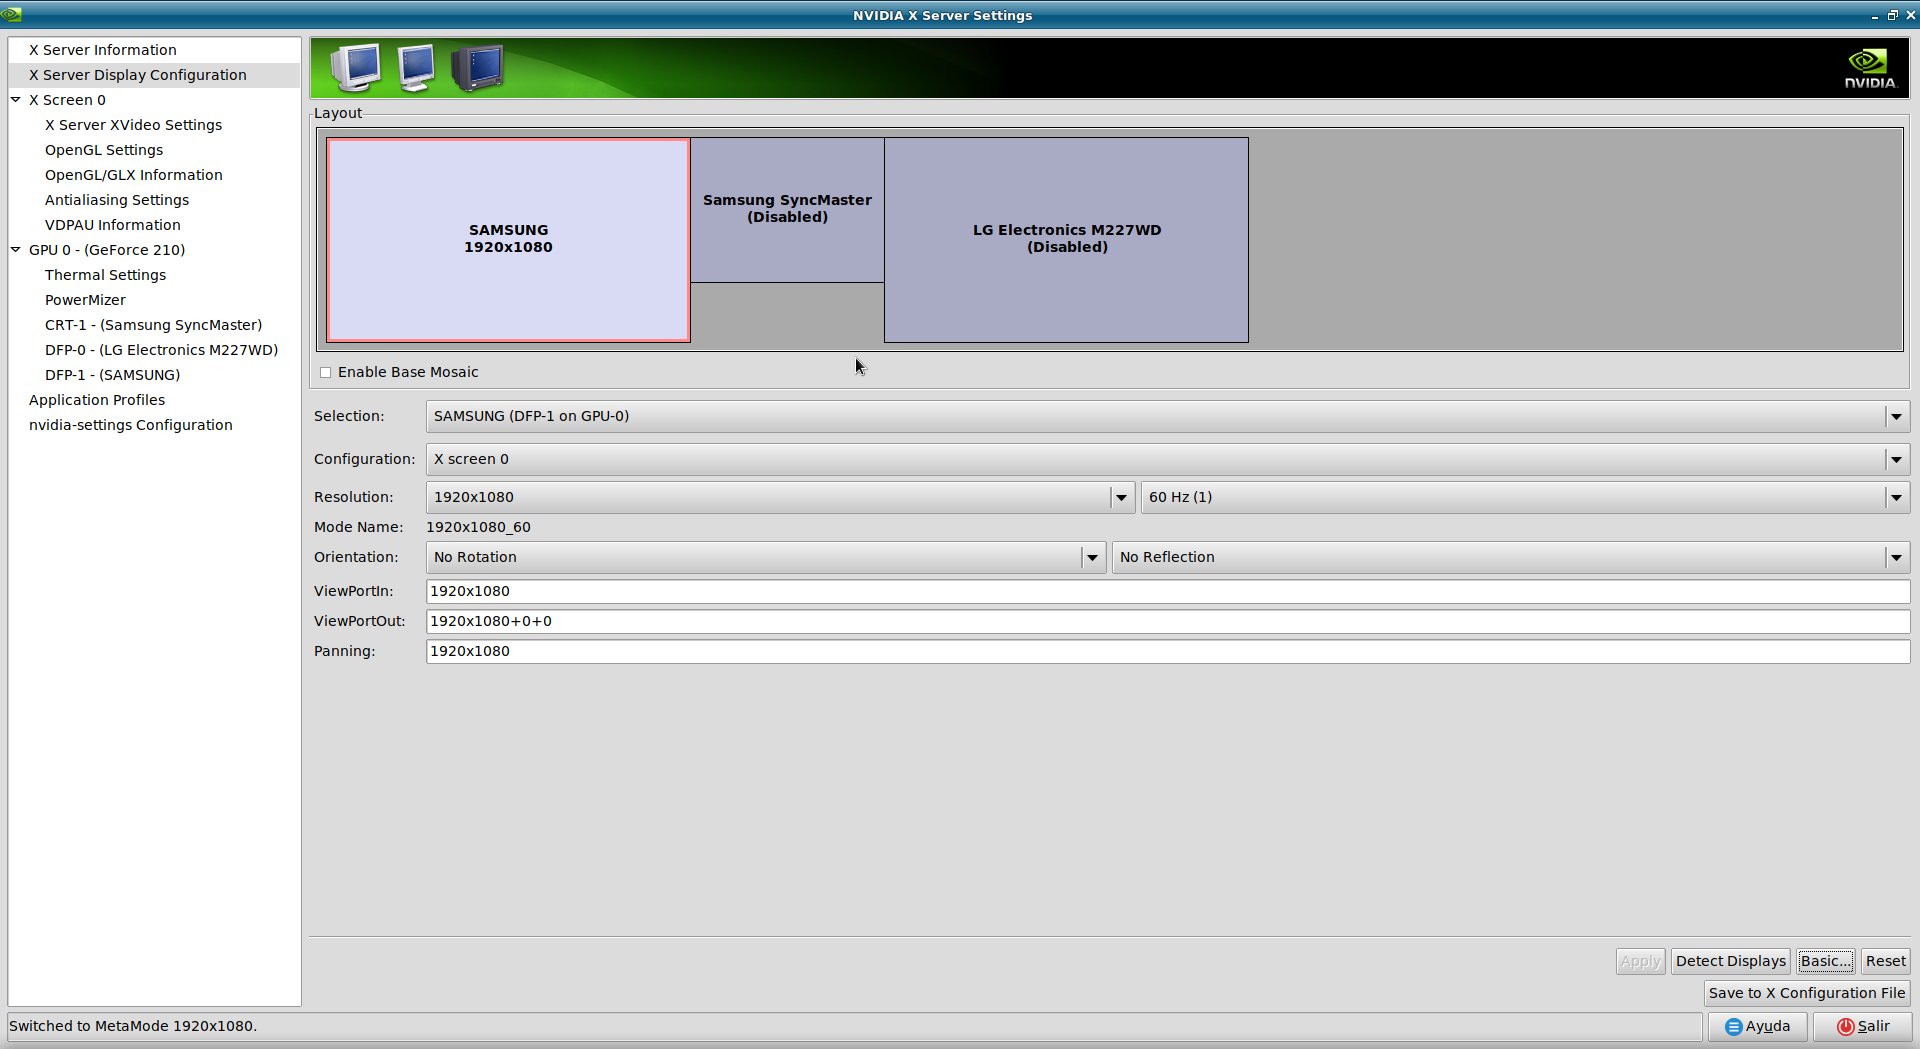Open X Server Information page
Screen dimensions: 1920x1049
pyautogui.click(x=154, y=50)
